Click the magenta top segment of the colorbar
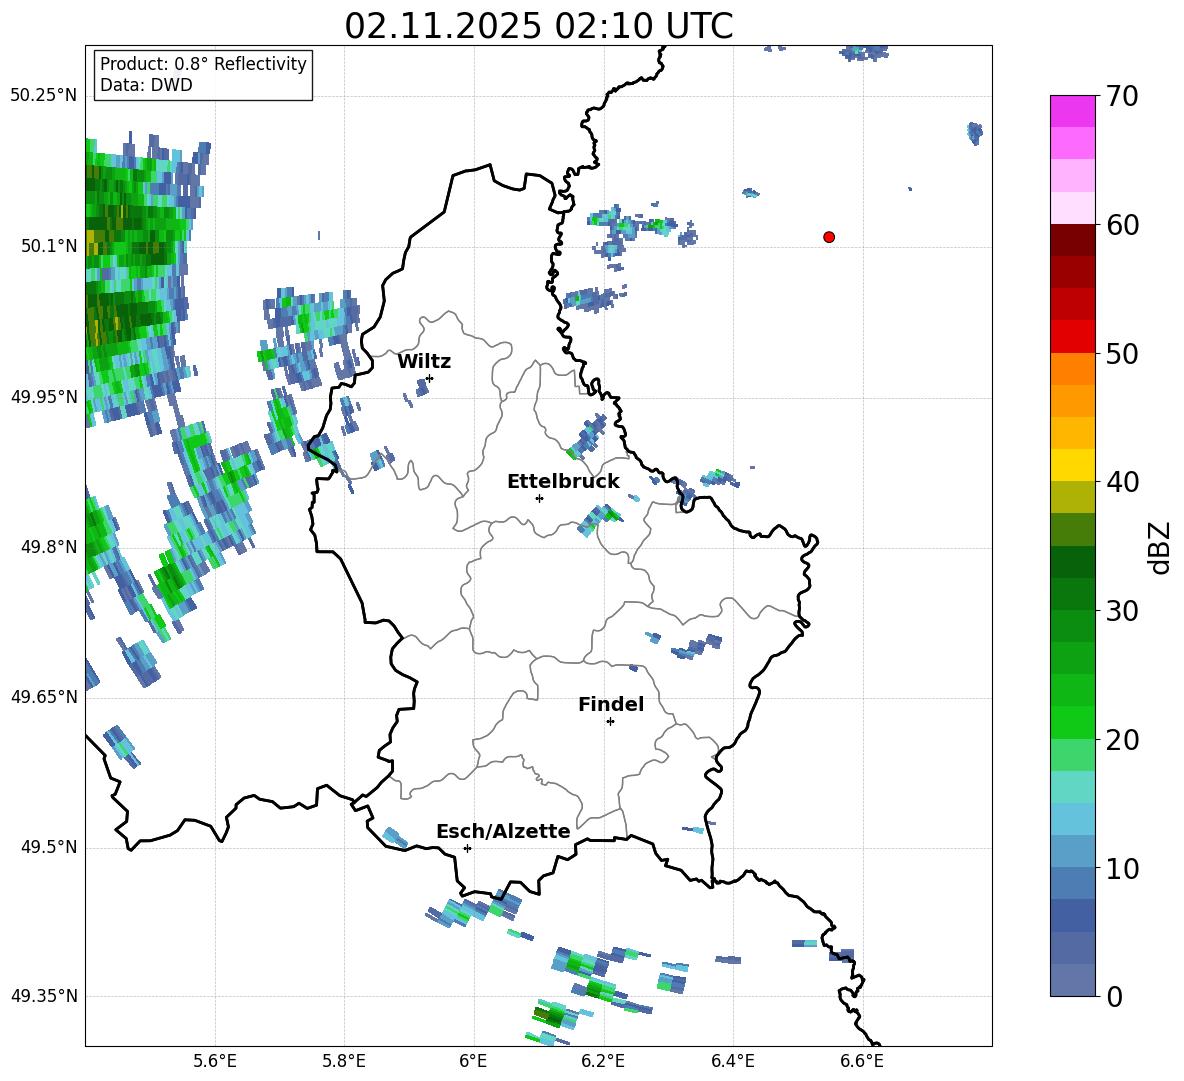Screen dimensions: 1184x1081 click(x=1072, y=111)
